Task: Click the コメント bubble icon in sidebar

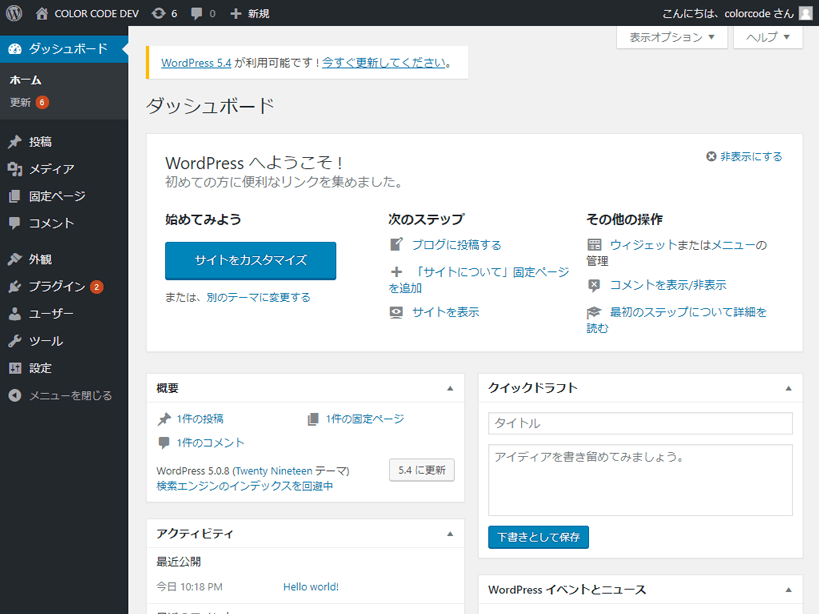Action: [15, 223]
